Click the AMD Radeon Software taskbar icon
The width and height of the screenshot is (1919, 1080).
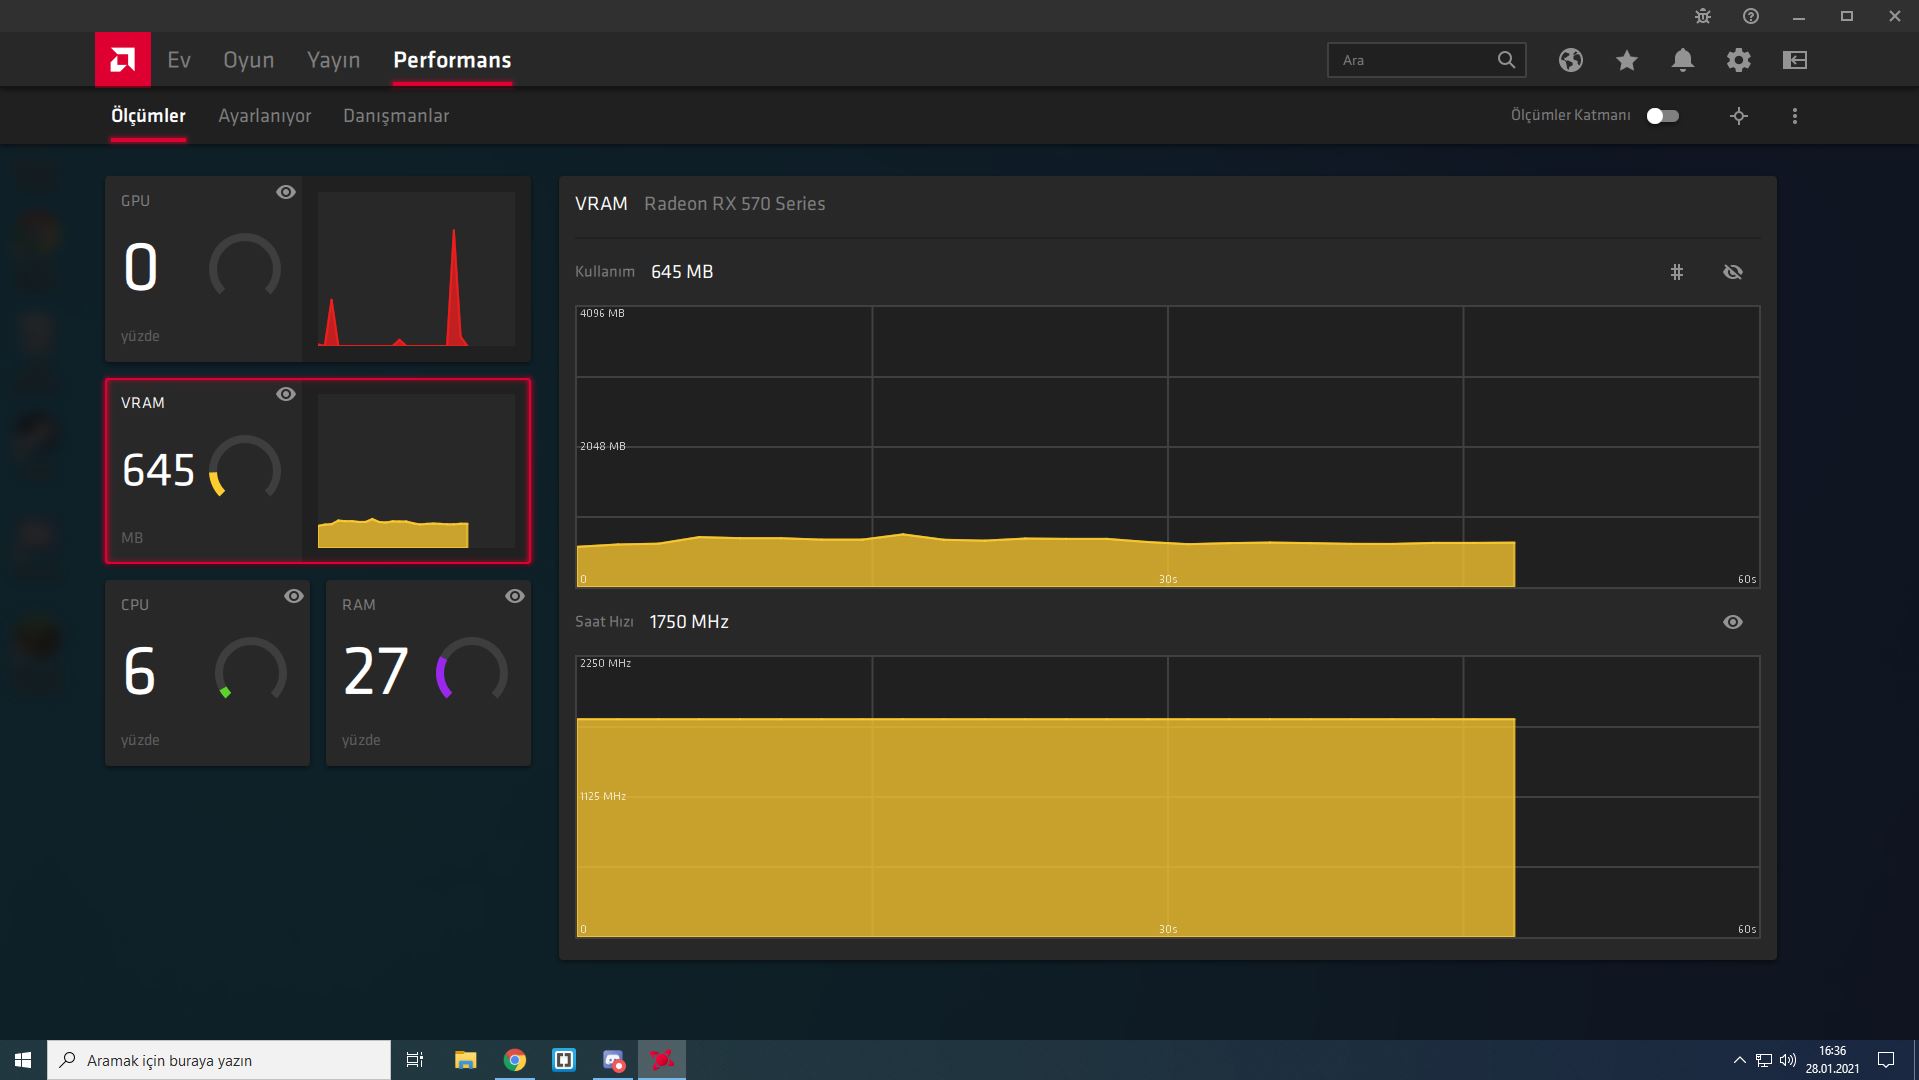pos(662,1060)
